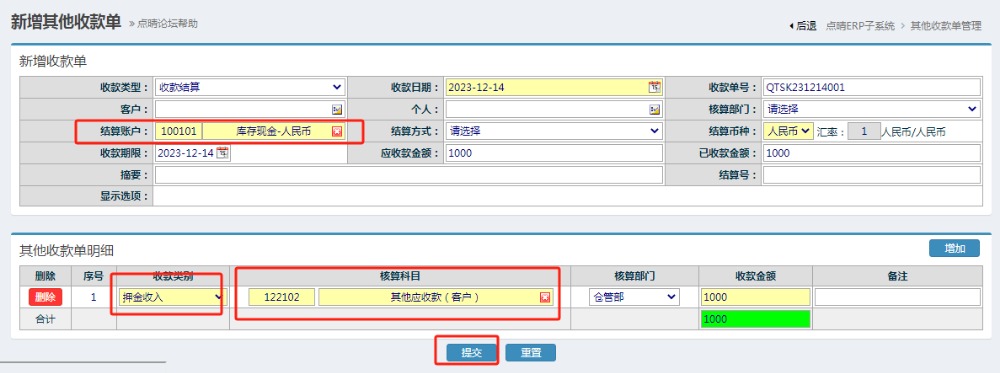Open the 押金收入 category dropdown
Image resolution: width=1000 pixels, height=373 pixels.
point(172,297)
